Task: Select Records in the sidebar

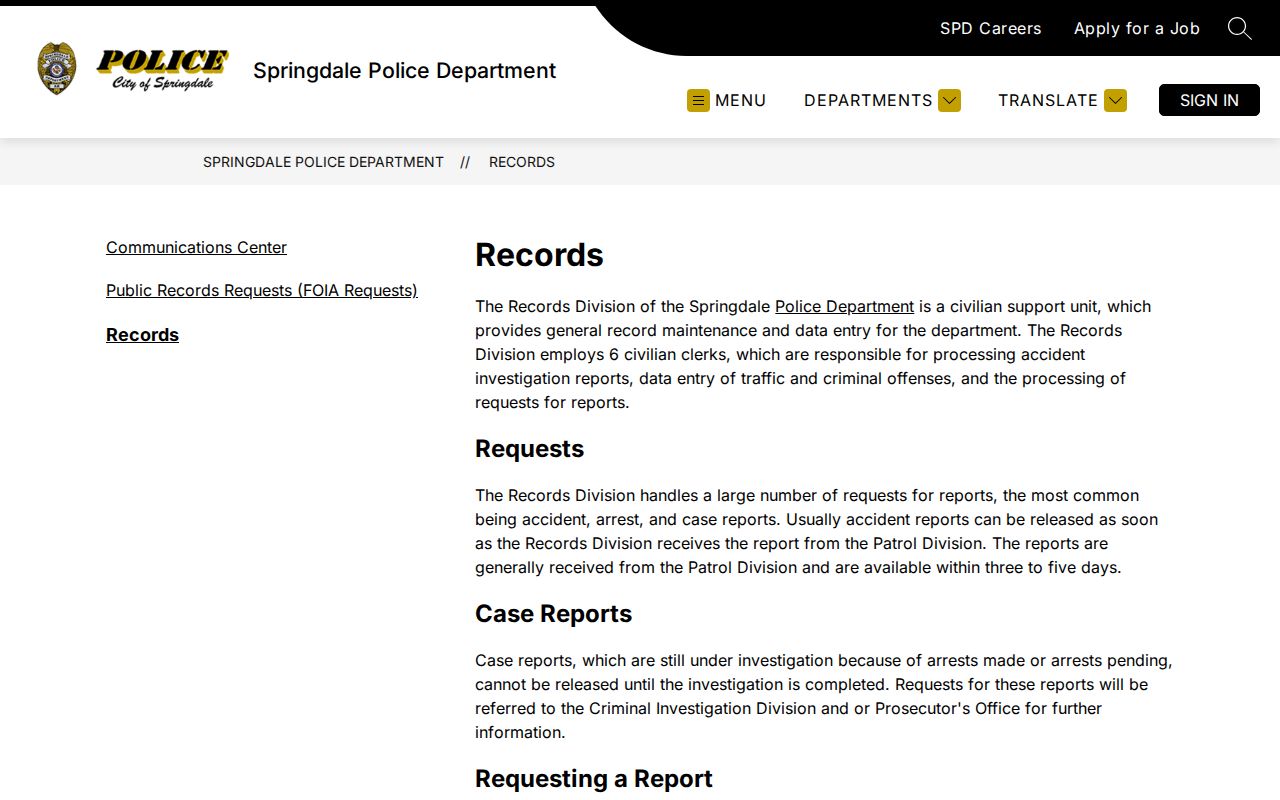Action: click(142, 335)
